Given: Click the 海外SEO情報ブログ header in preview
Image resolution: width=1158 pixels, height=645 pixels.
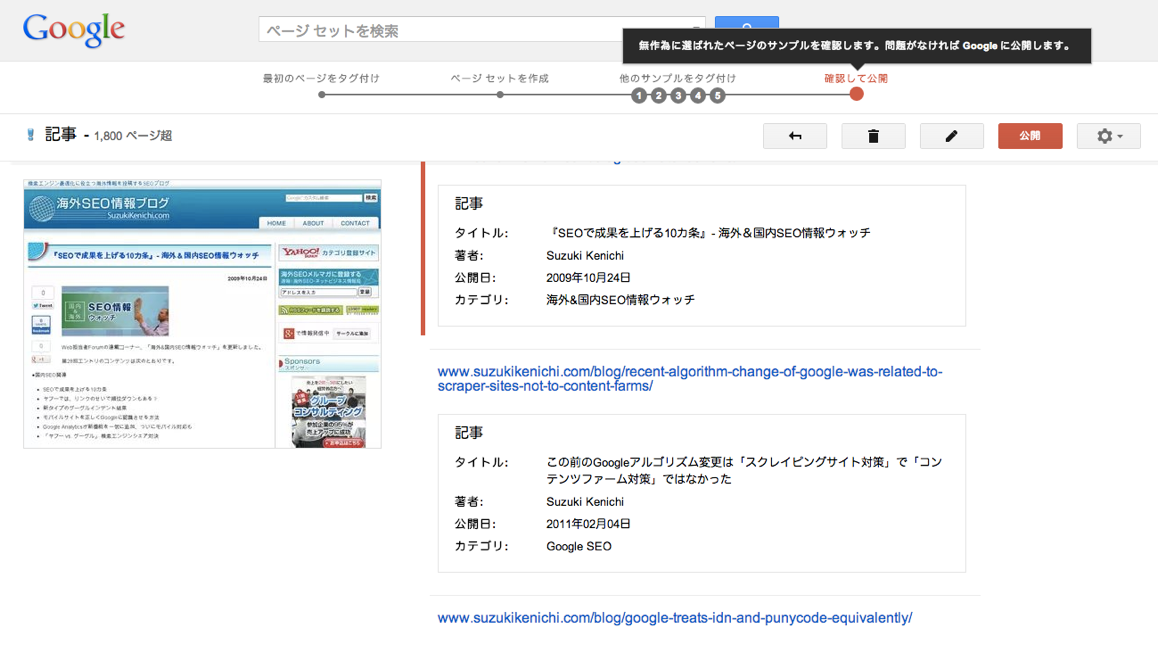Looking at the screenshot, I should (x=112, y=204).
